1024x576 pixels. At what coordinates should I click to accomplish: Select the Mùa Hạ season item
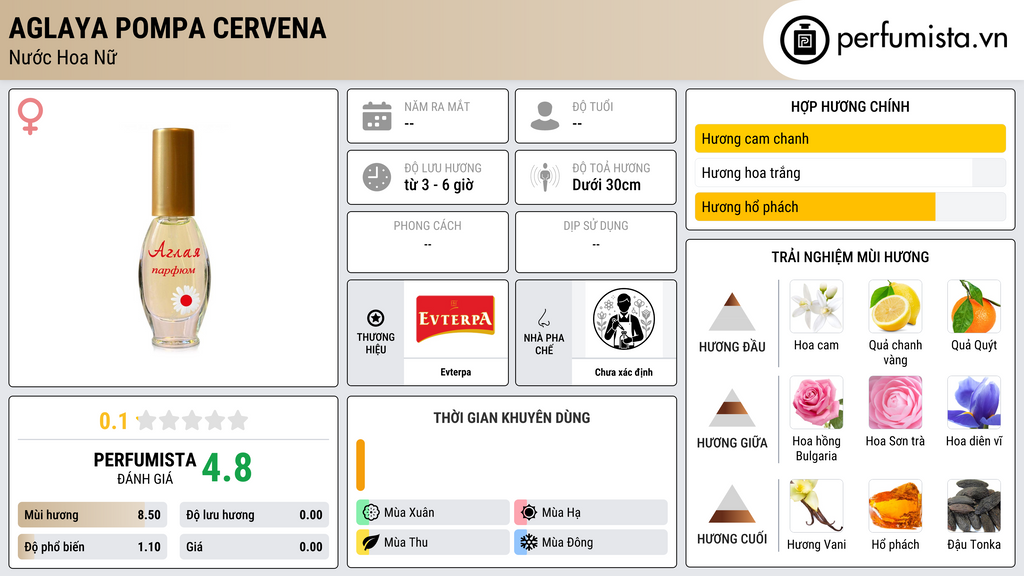591,513
